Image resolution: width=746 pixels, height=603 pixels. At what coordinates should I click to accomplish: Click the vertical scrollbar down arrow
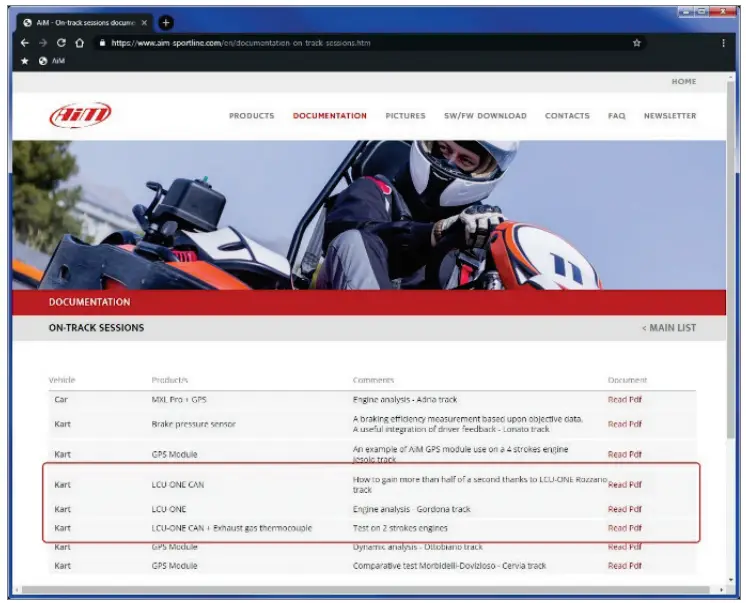tap(731, 580)
